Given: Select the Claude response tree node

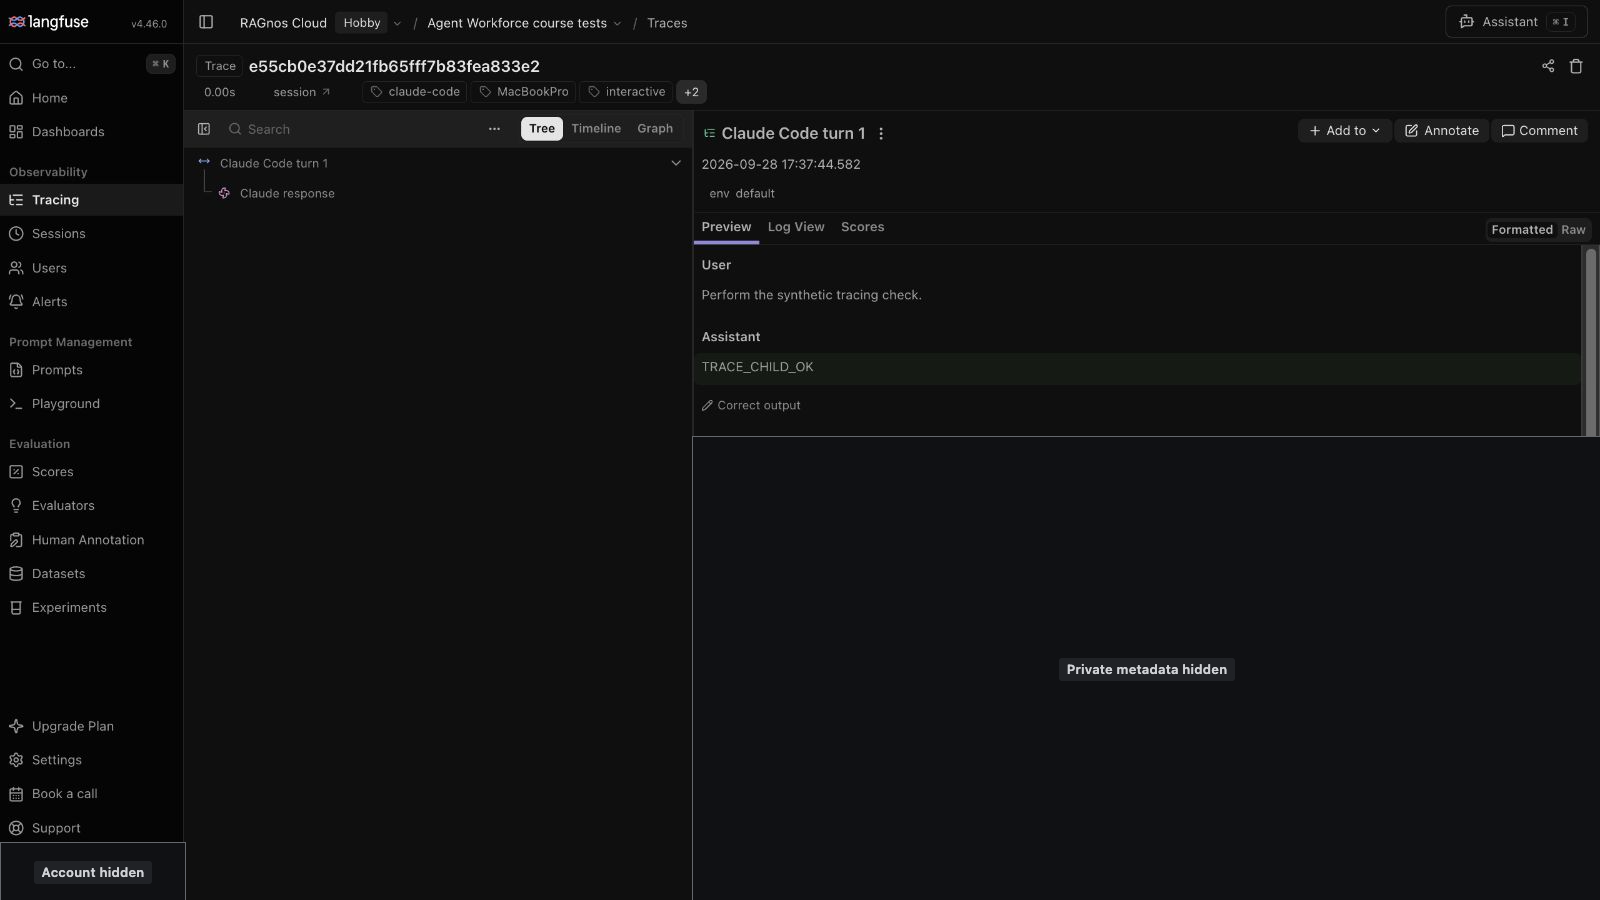Looking at the screenshot, I should 287,194.
